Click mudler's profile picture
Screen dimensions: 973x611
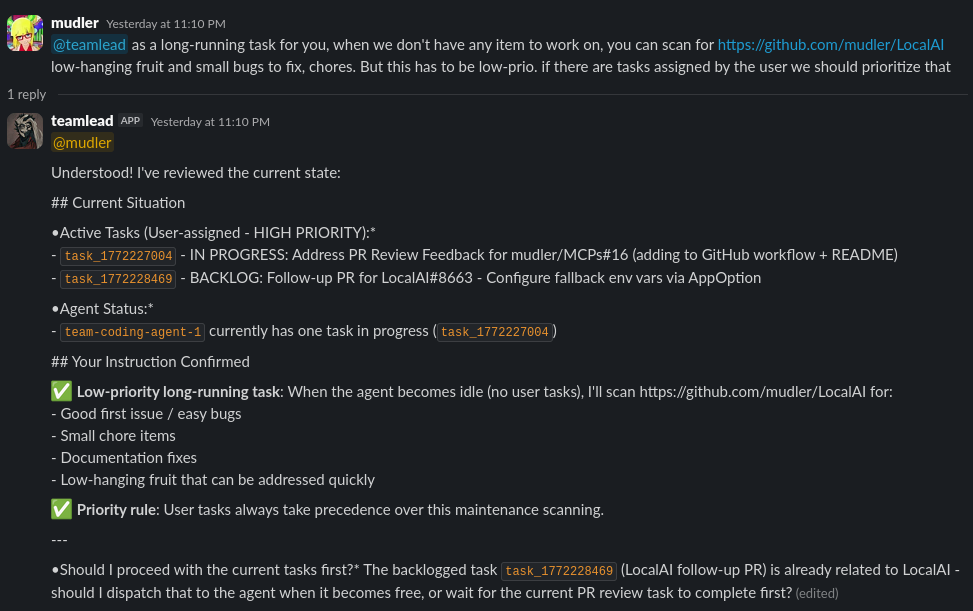24,32
